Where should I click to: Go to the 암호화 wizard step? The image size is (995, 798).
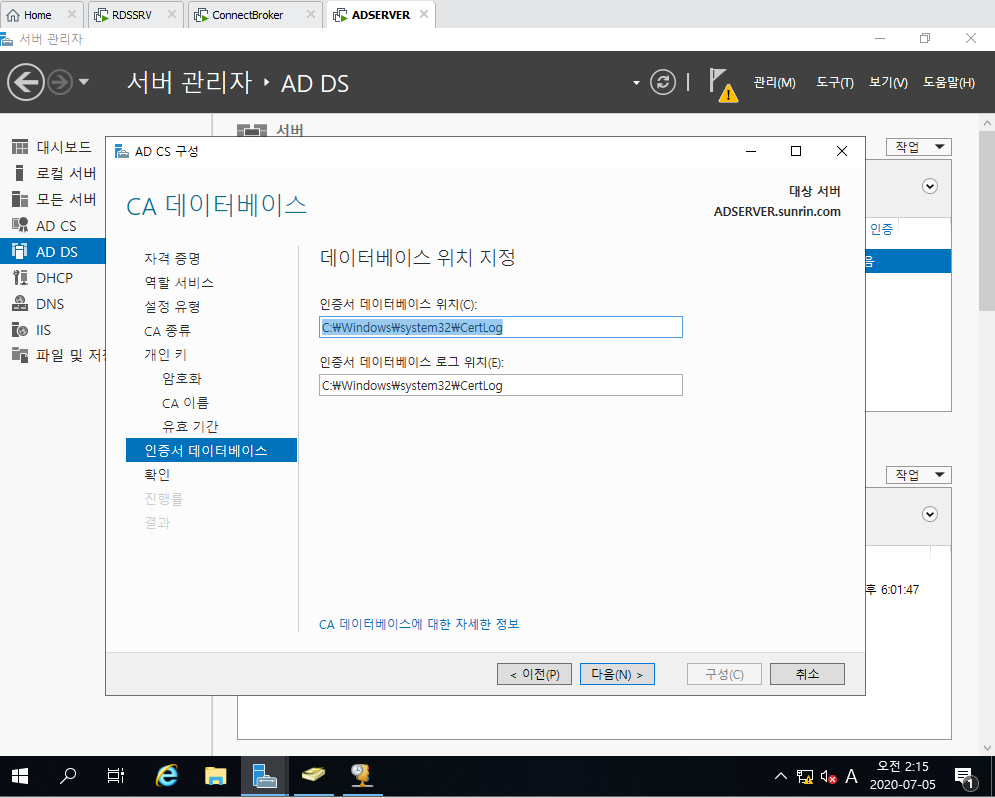click(181, 379)
